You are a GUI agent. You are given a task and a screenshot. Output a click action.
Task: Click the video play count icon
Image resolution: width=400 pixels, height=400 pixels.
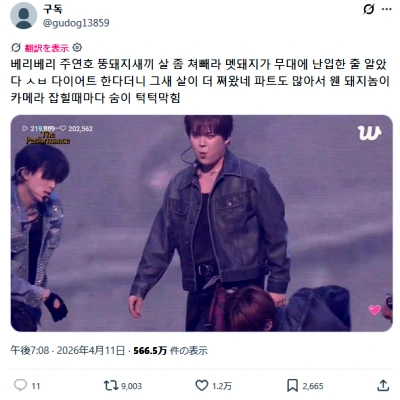click(x=25, y=128)
